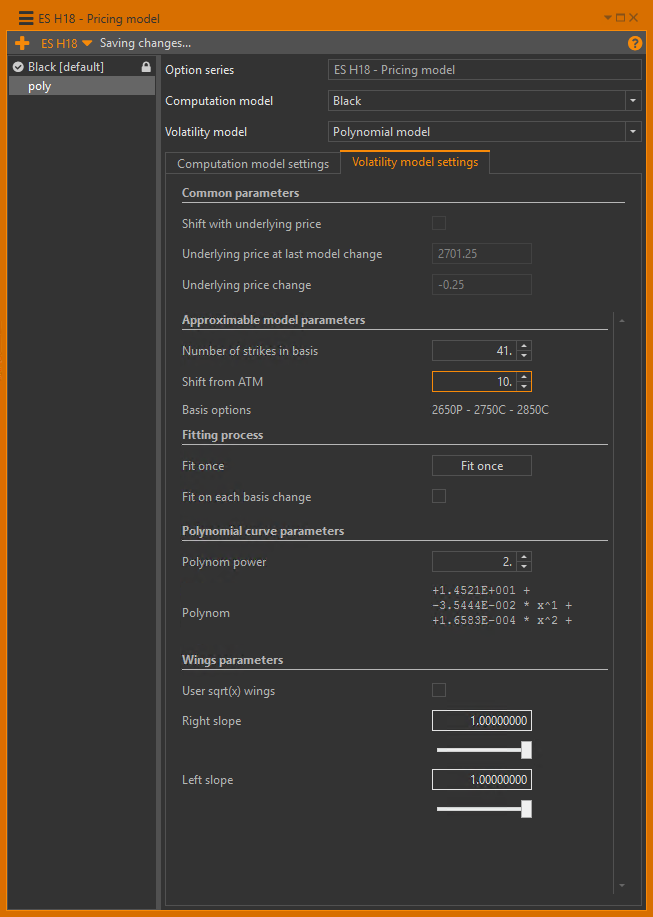
Task: Click the Option series name field
Action: pyautogui.click(x=485, y=70)
